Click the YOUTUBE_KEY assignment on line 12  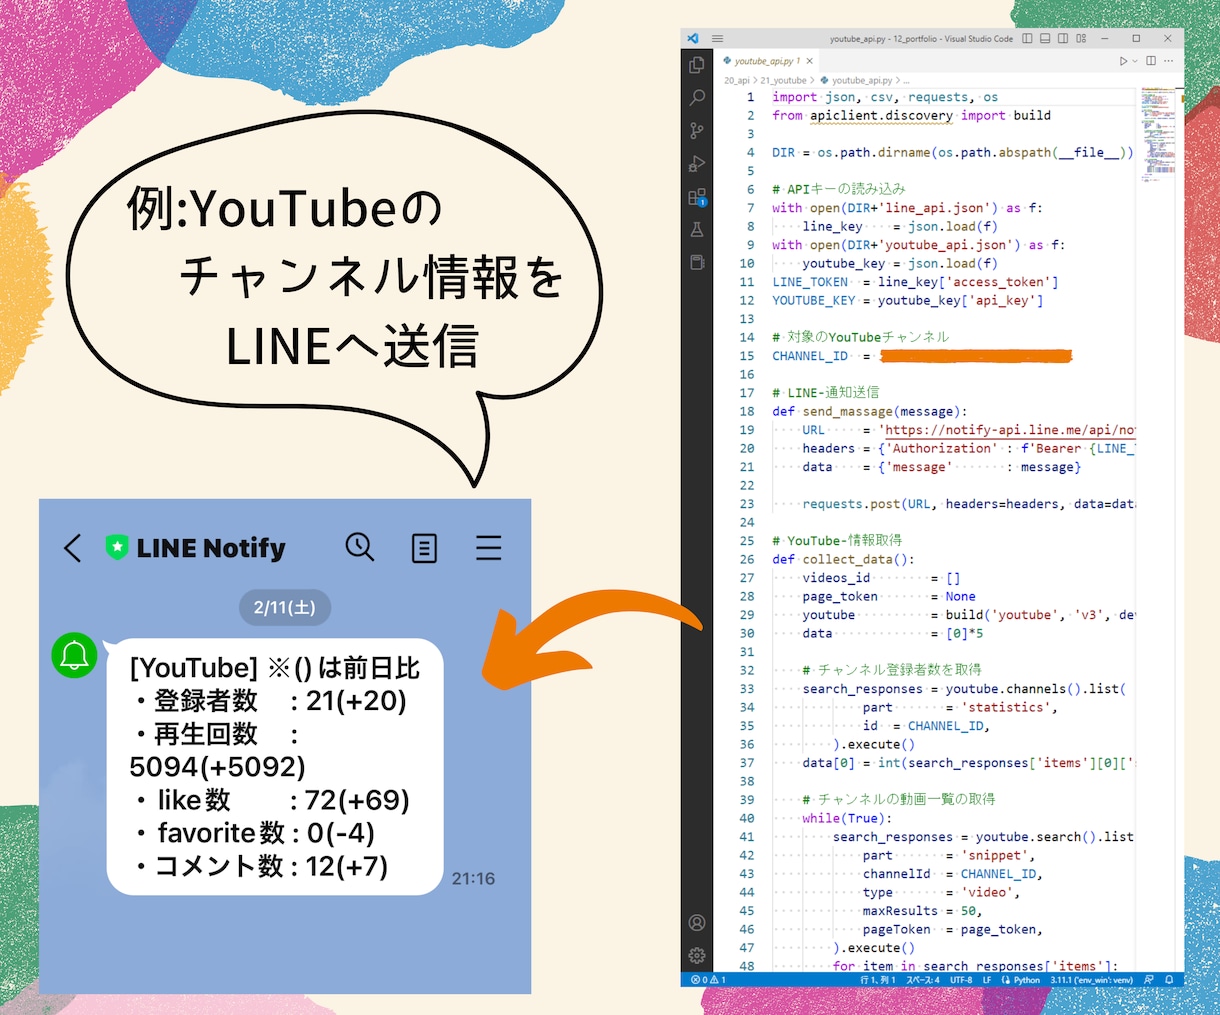[x=907, y=300]
